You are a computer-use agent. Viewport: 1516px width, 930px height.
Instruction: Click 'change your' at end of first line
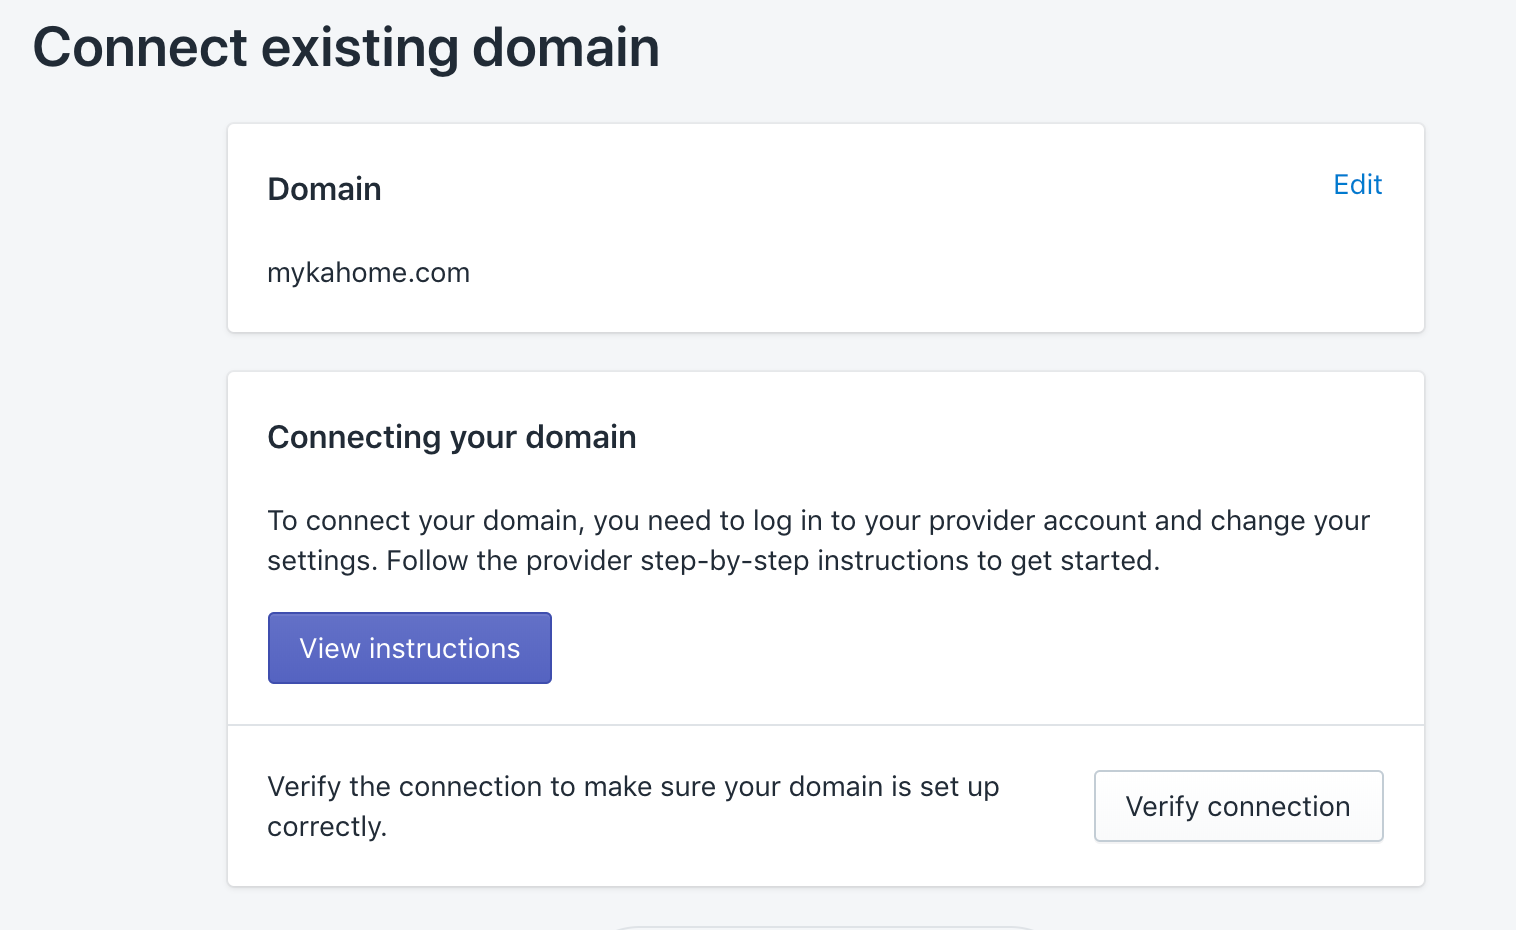(1290, 521)
